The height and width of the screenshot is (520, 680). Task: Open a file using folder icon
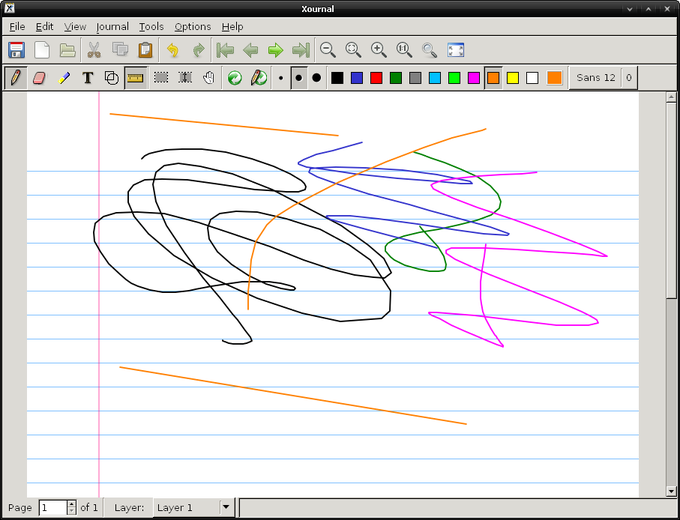[67, 50]
